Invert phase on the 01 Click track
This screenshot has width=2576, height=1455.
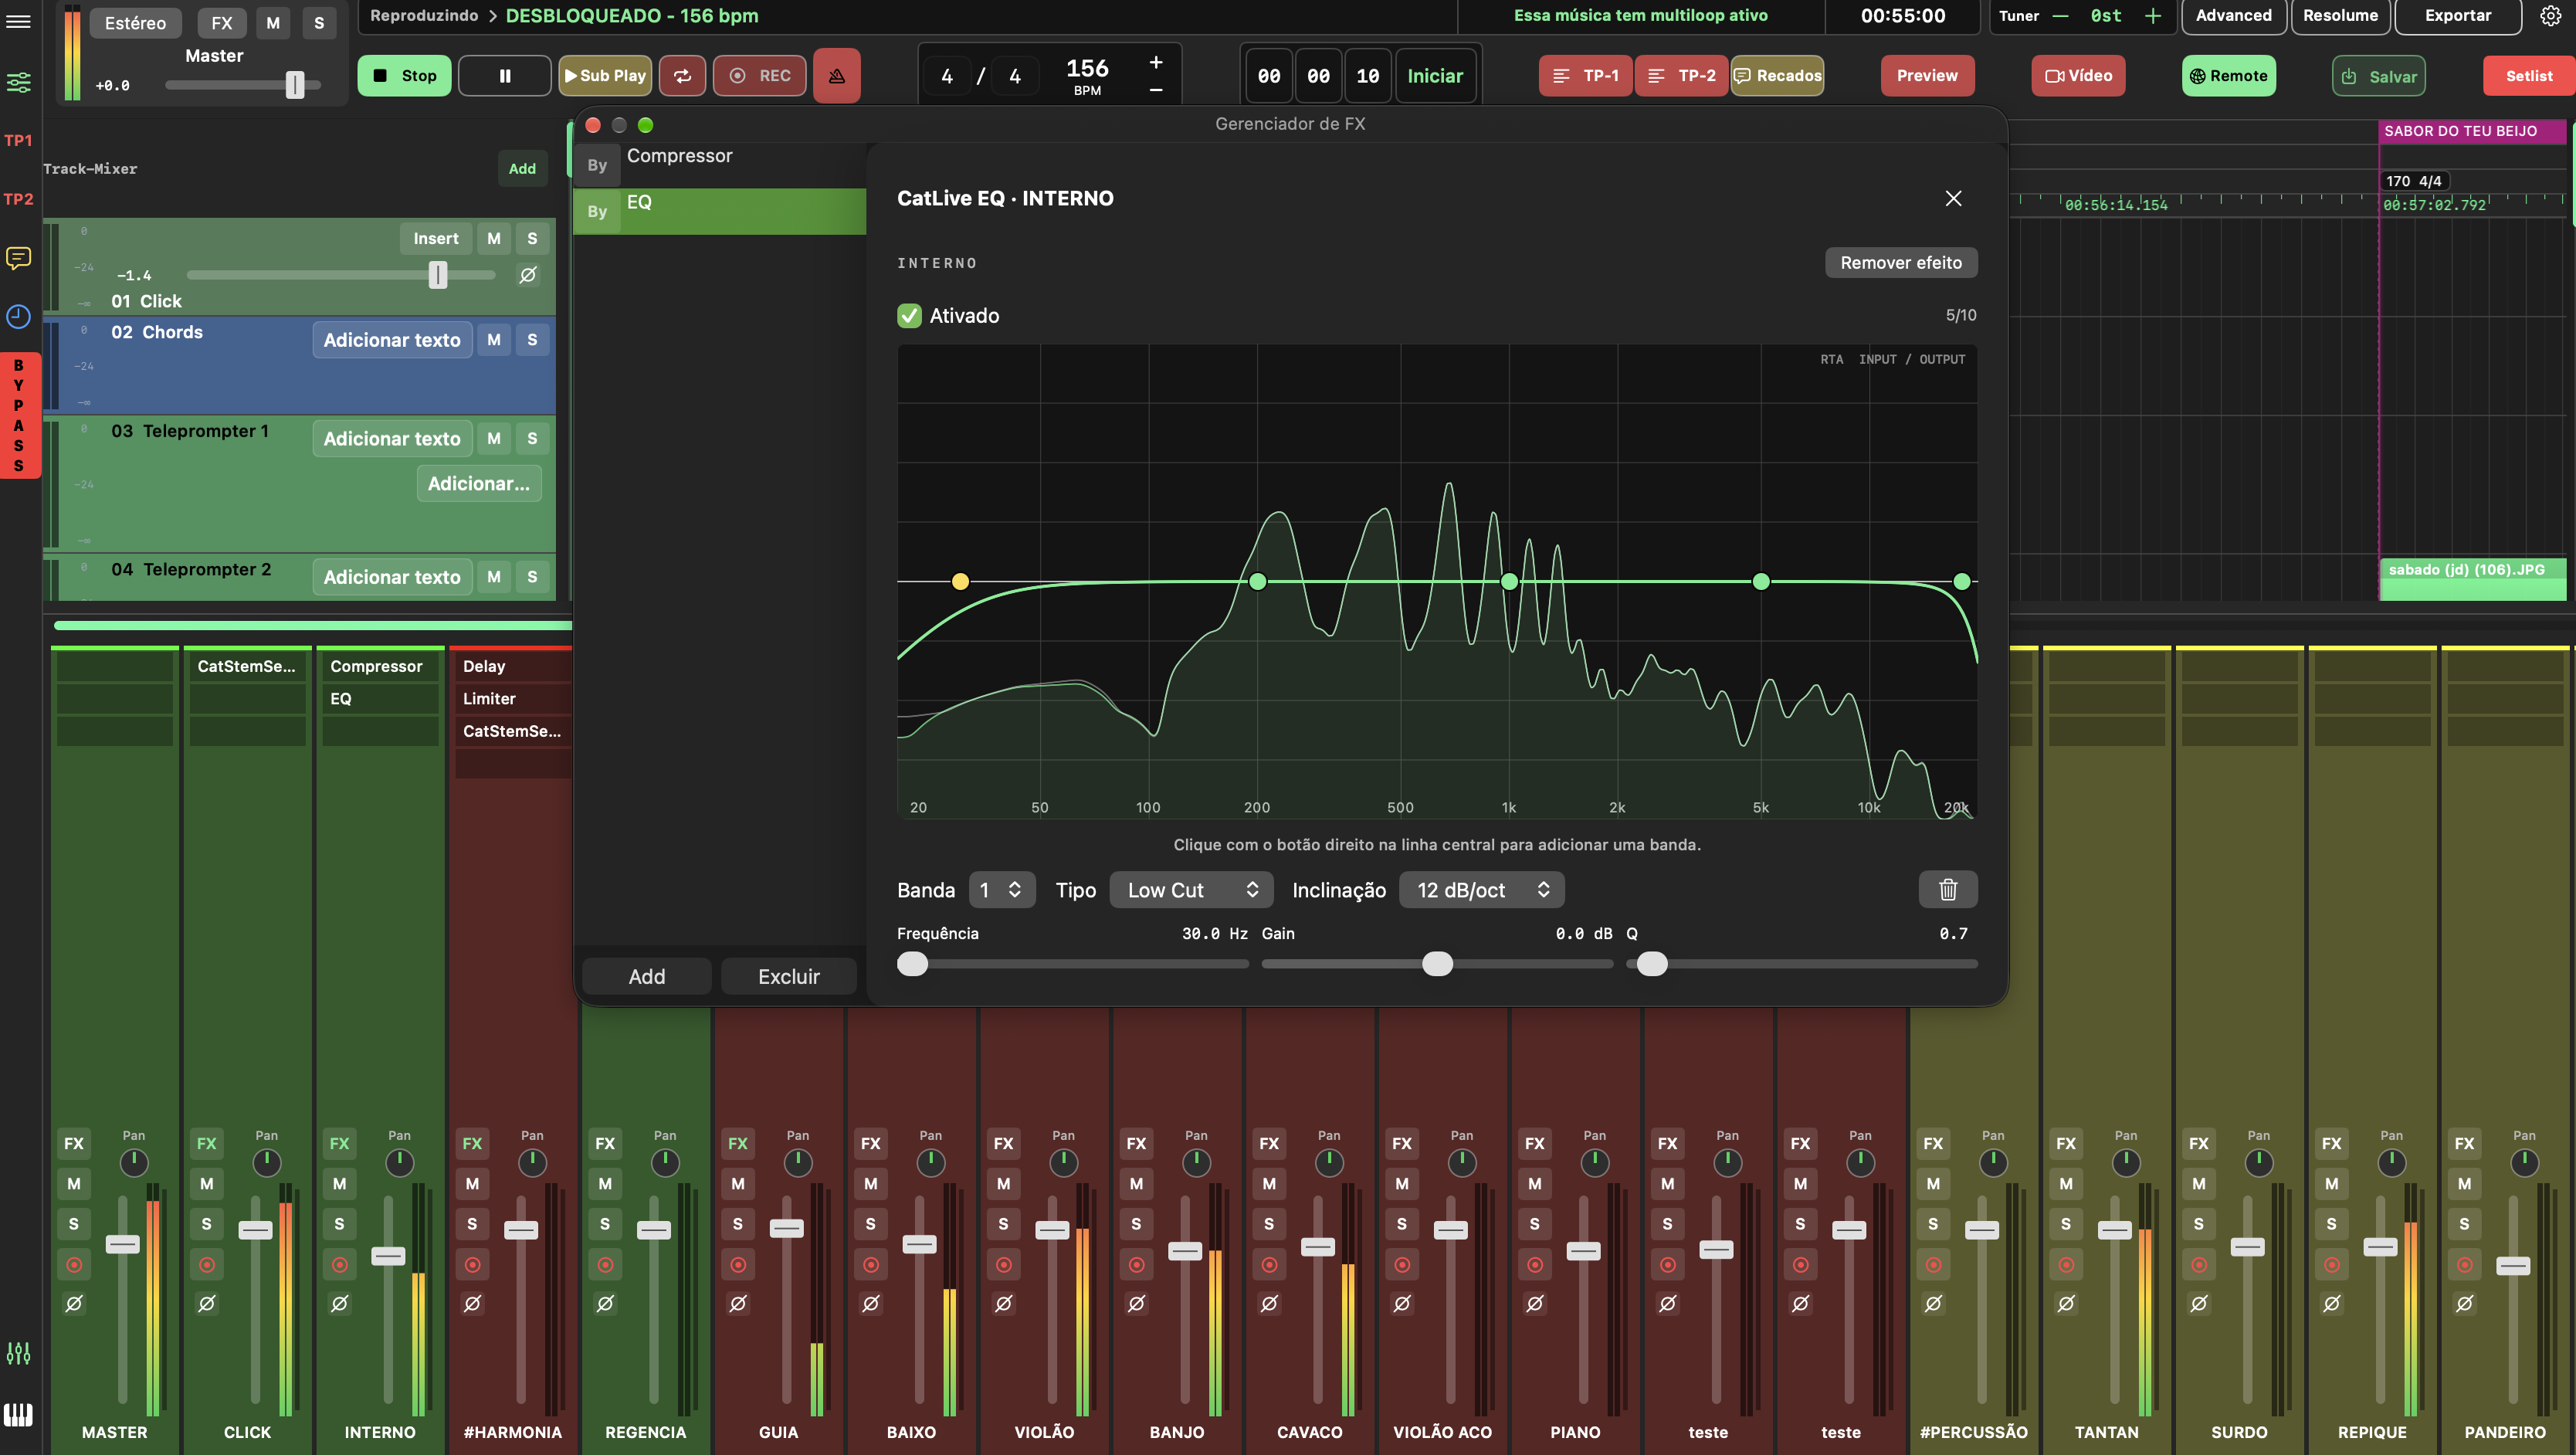(x=528, y=274)
